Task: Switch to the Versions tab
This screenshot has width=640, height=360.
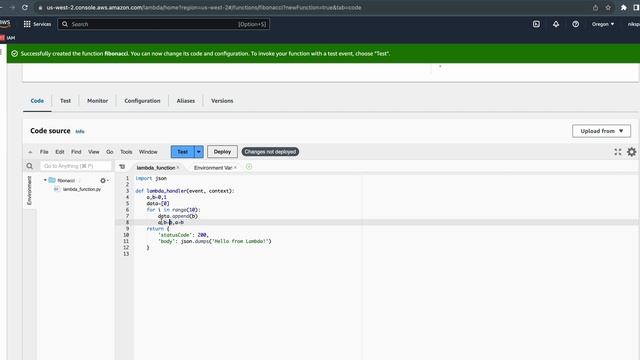Action: [222, 101]
